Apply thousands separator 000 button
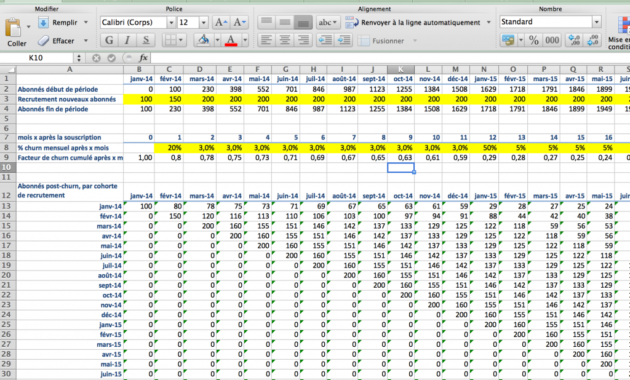The image size is (630, 380). click(552, 40)
